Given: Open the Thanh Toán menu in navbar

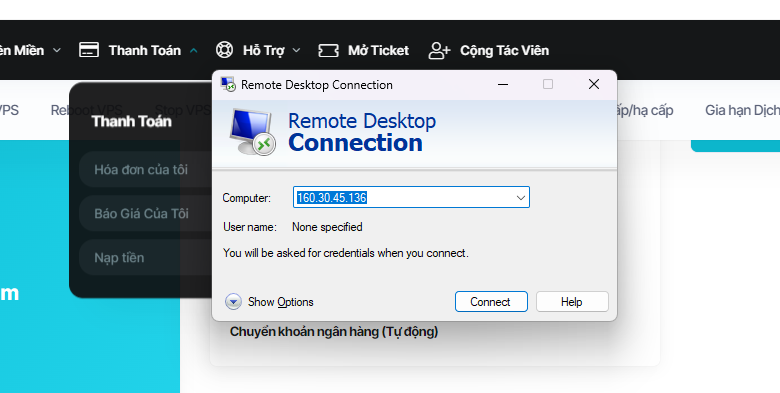Looking at the screenshot, I should coord(144,50).
